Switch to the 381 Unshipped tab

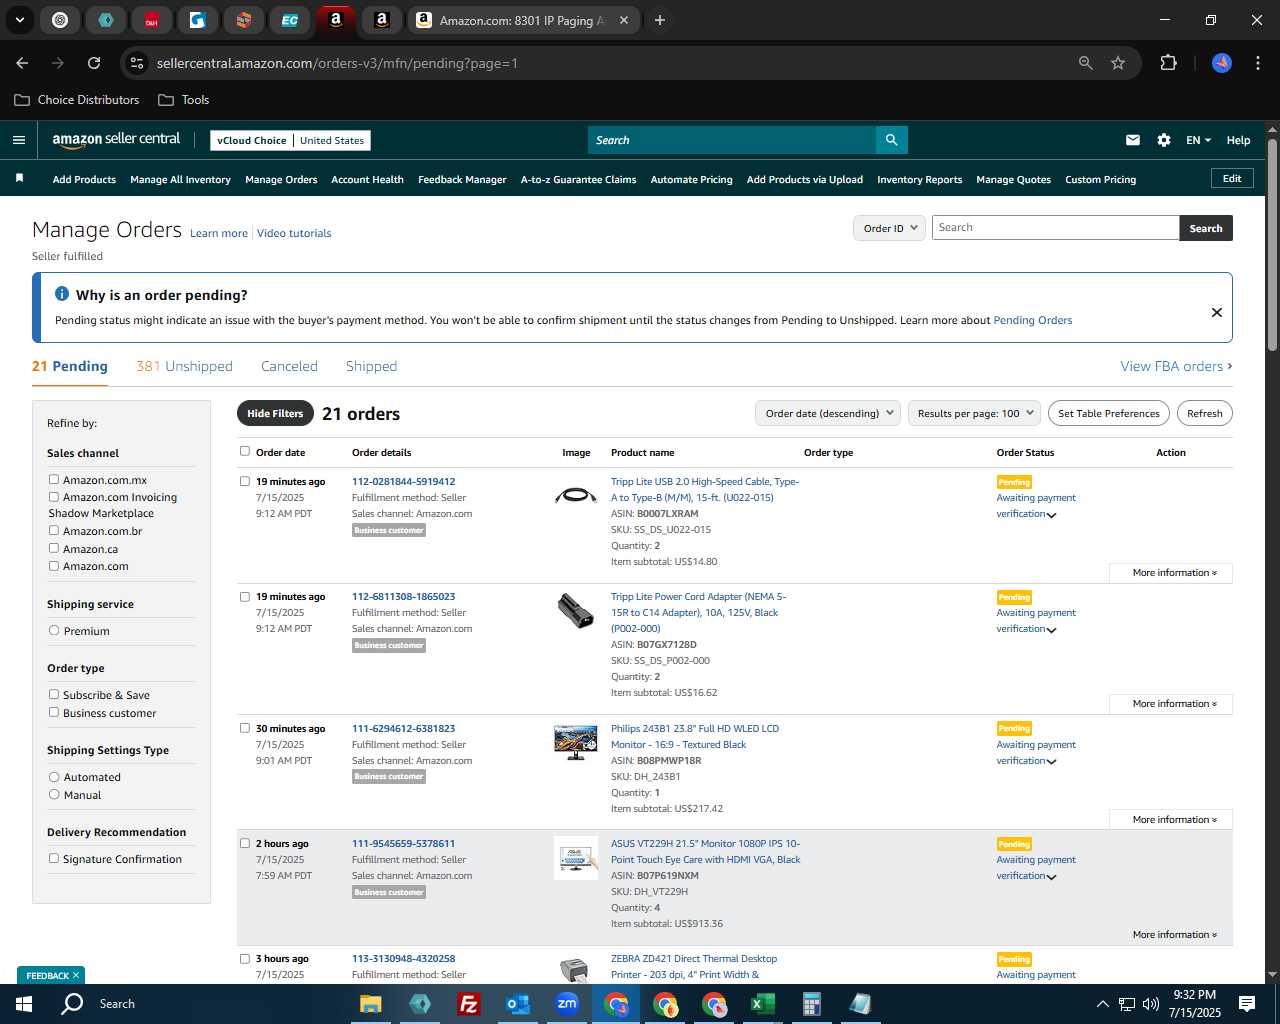click(184, 366)
